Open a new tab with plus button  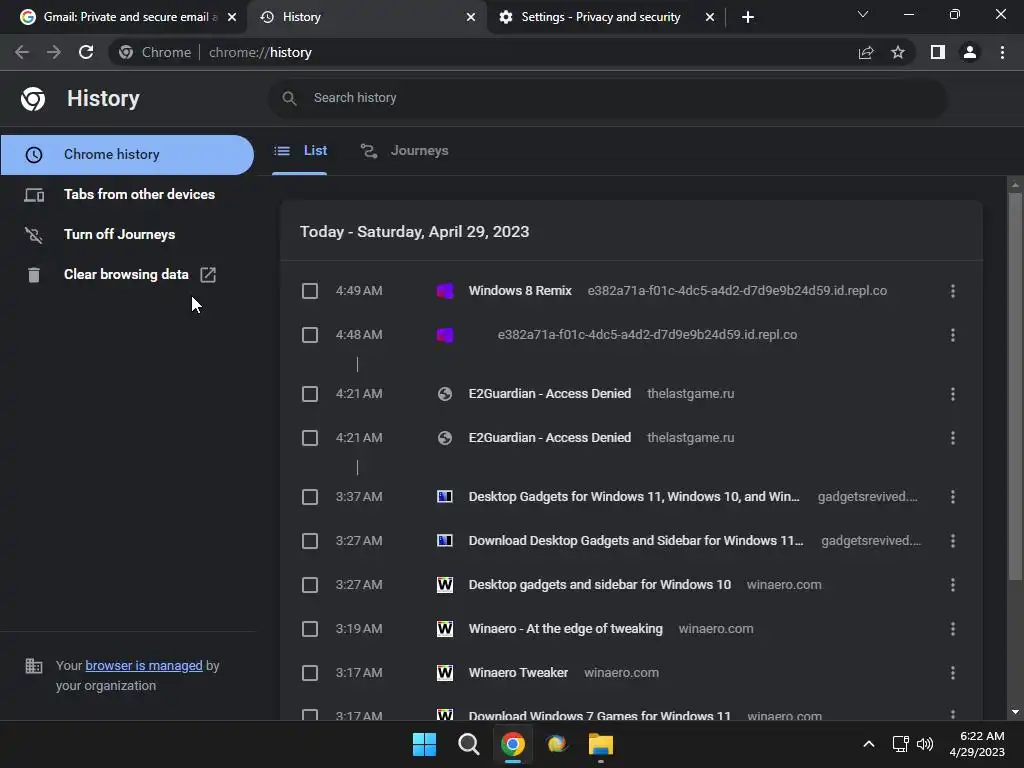pyautogui.click(x=748, y=17)
